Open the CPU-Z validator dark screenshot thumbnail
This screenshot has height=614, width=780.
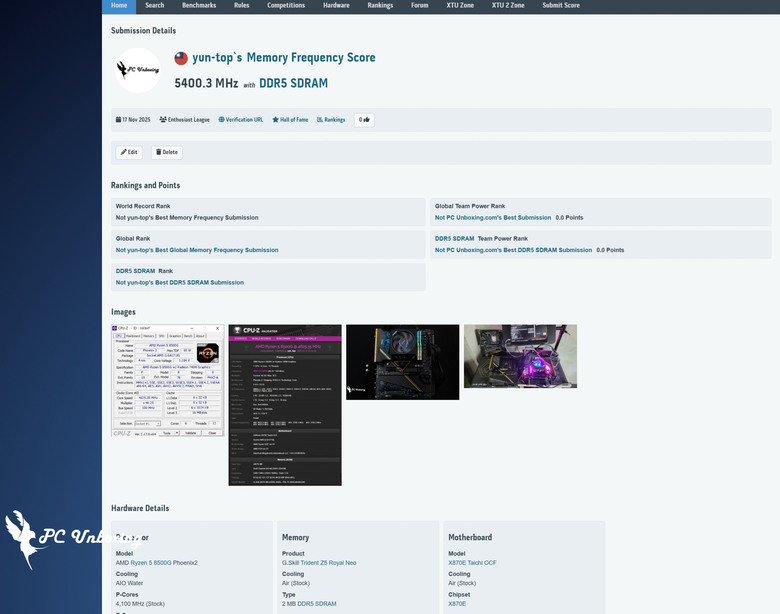[x=285, y=405]
